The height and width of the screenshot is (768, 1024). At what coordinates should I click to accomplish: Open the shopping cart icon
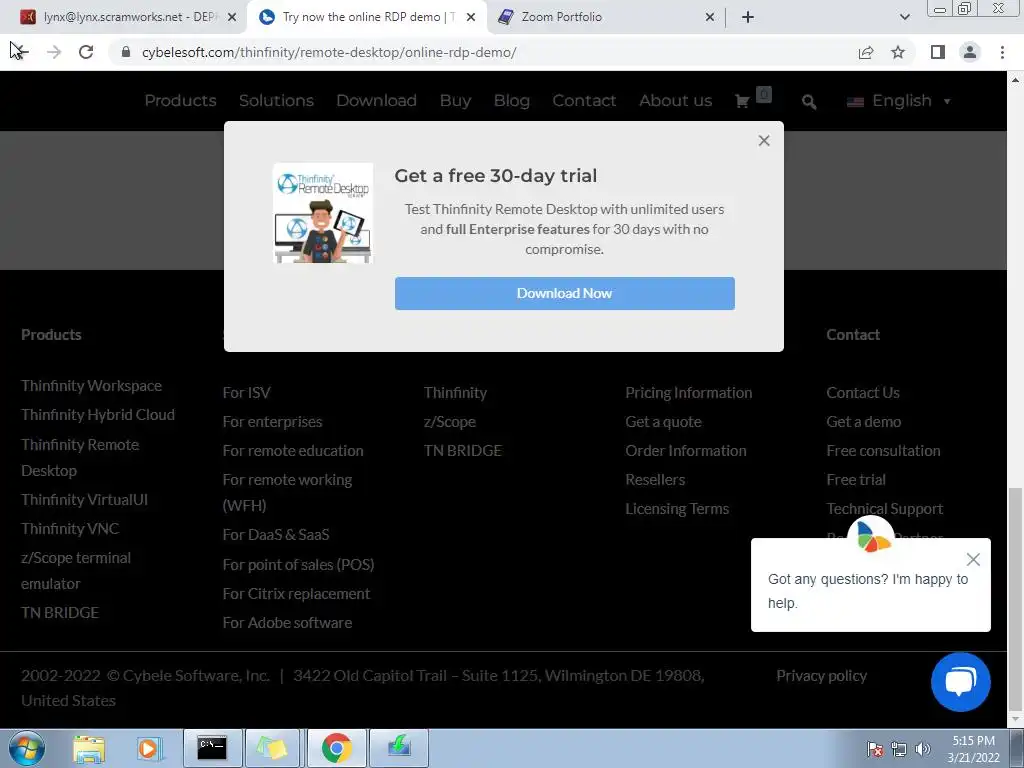[x=743, y=101]
